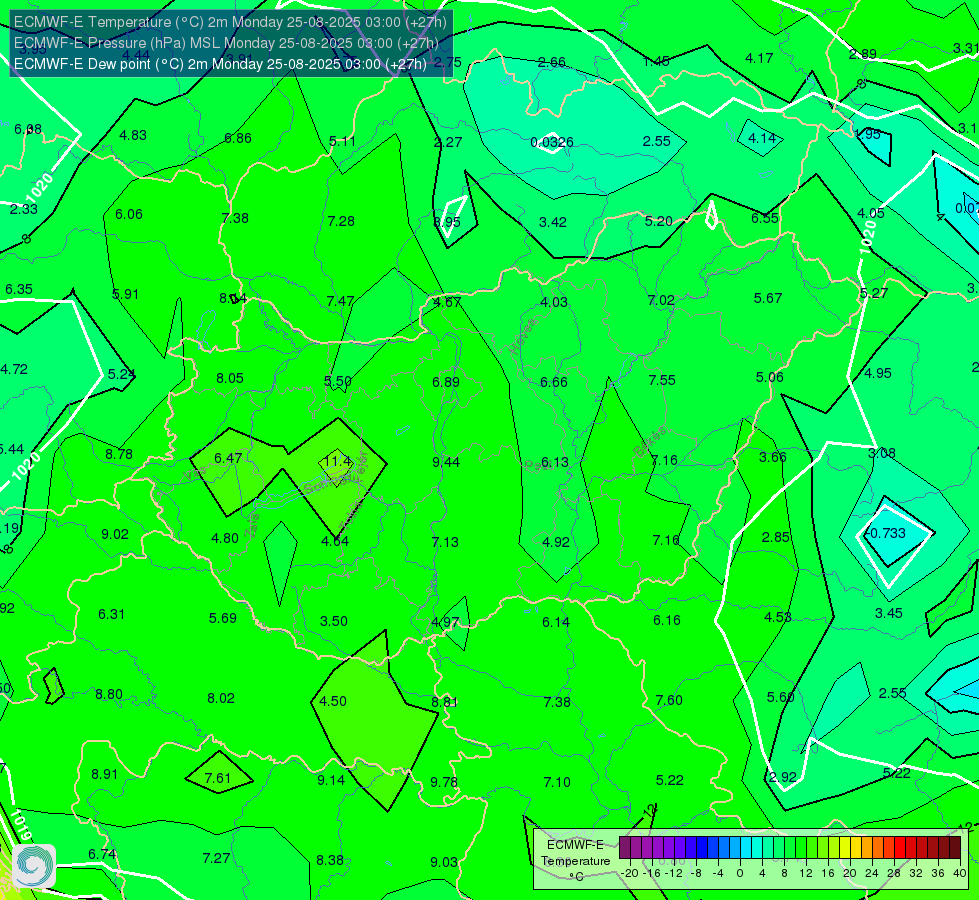Screen dimensions: 979x900
Task: Click the 7.13 value on the map
Action: click(x=445, y=541)
